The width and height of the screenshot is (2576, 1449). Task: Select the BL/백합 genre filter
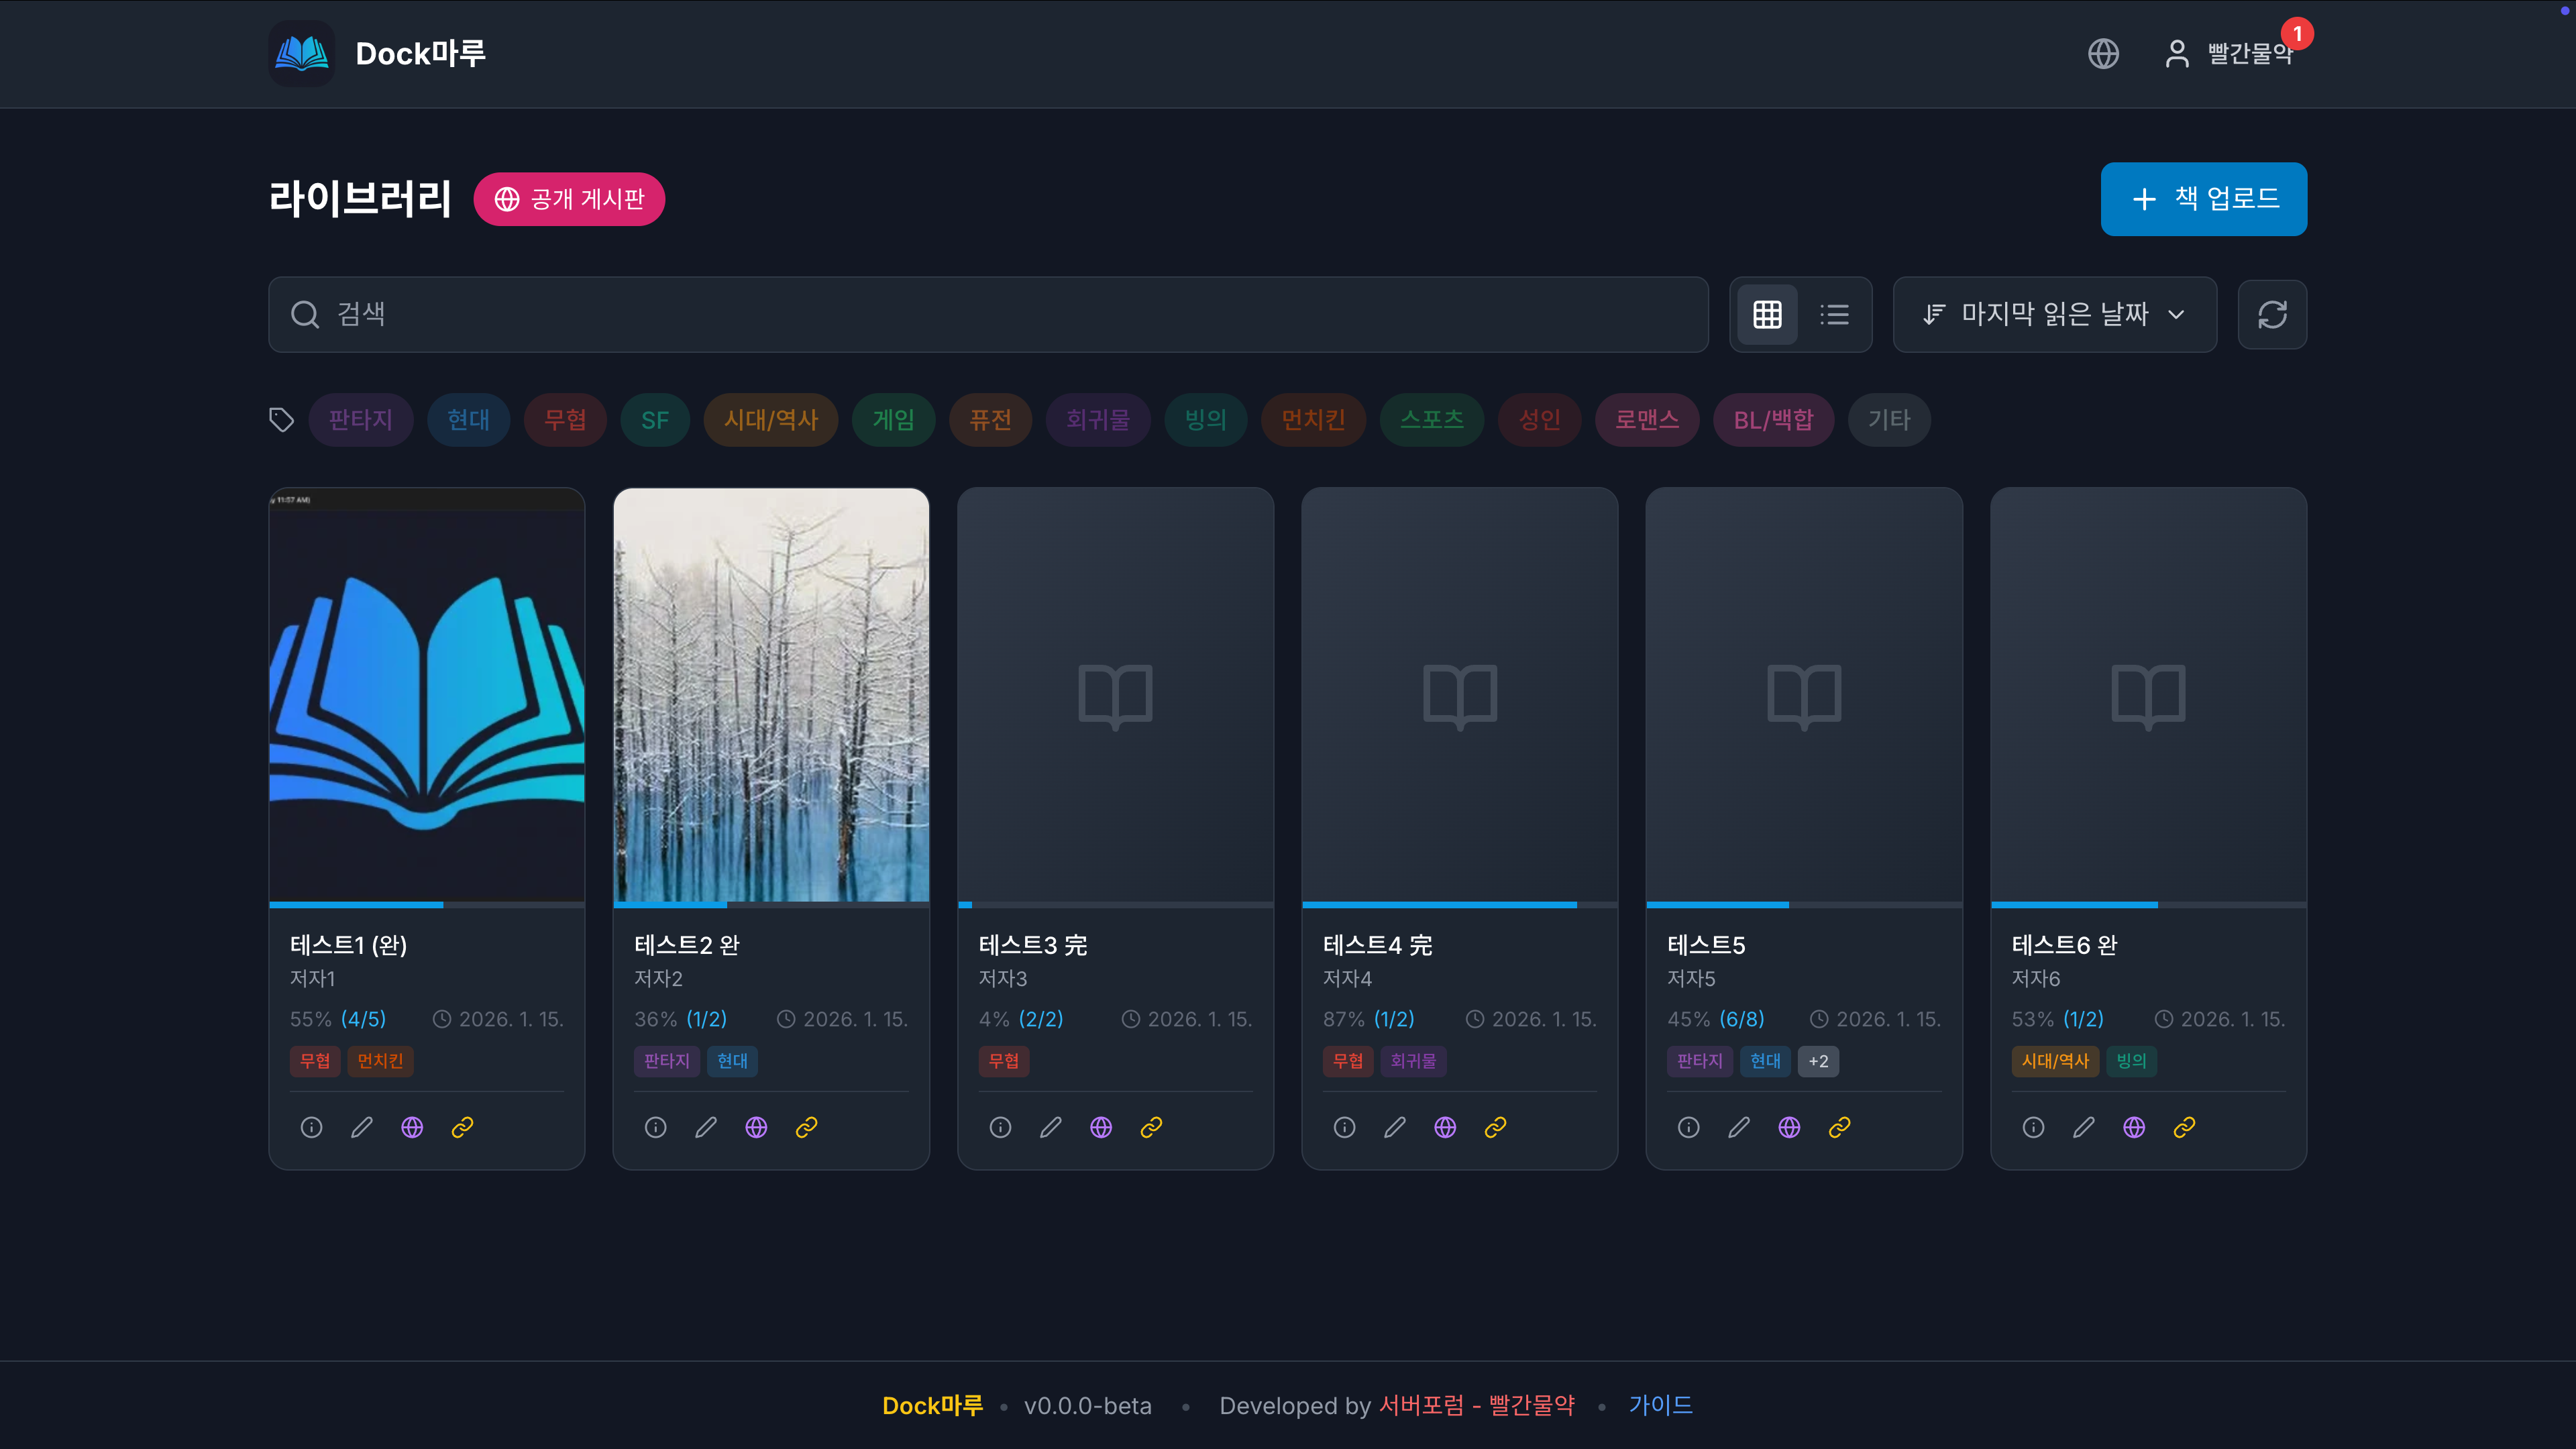[1773, 420]
